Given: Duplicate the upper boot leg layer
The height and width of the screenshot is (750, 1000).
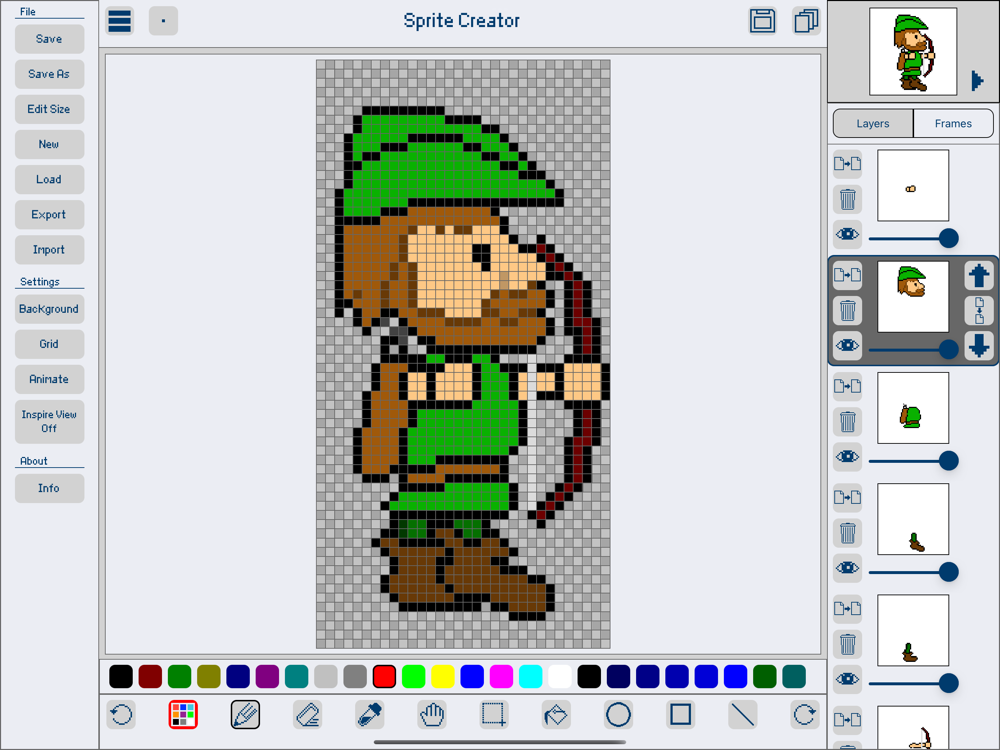Looking at the screenshot, I should click(848, 497).
